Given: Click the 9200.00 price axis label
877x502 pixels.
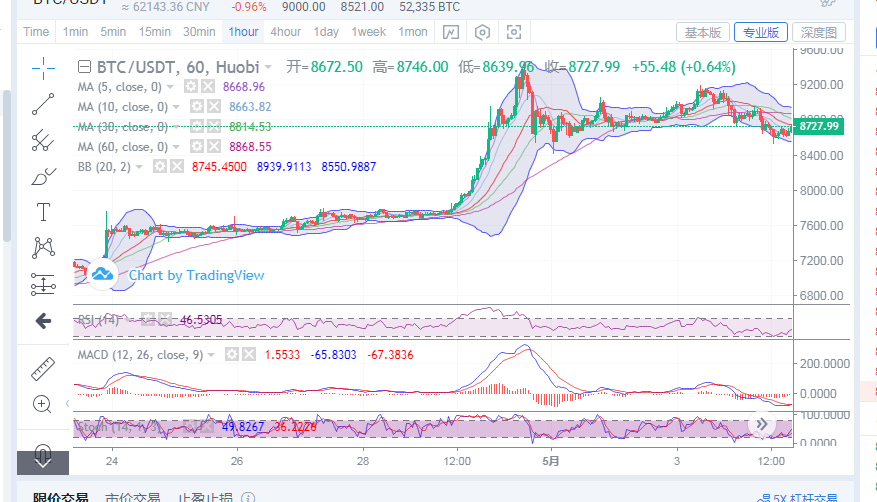Looking at the screenshot, I should point(822,85).
